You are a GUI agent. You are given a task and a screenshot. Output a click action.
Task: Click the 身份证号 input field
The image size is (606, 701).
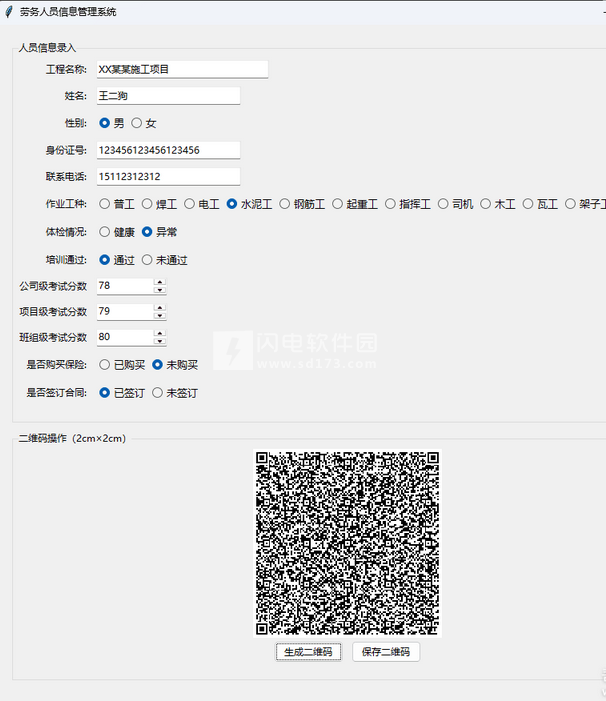[x=168, y=150]
